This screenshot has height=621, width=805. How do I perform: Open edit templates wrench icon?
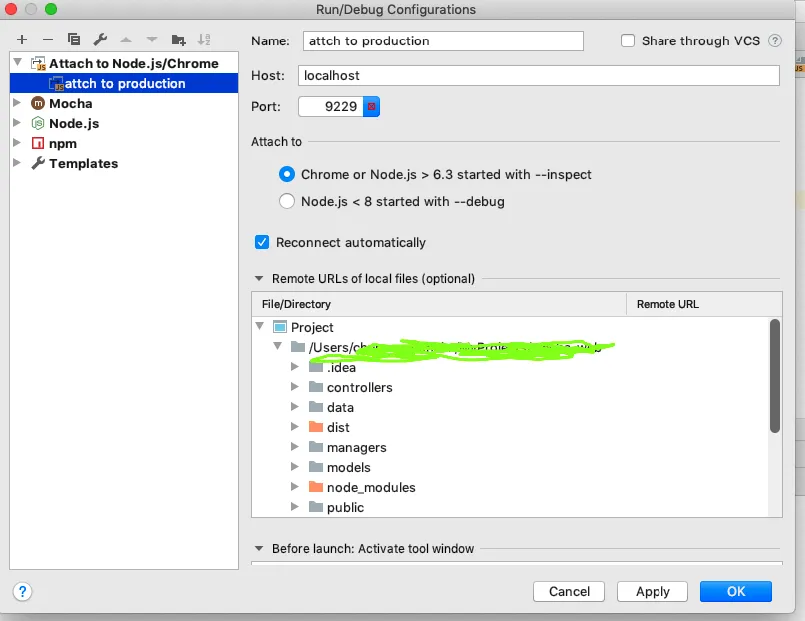coord(100,40)
